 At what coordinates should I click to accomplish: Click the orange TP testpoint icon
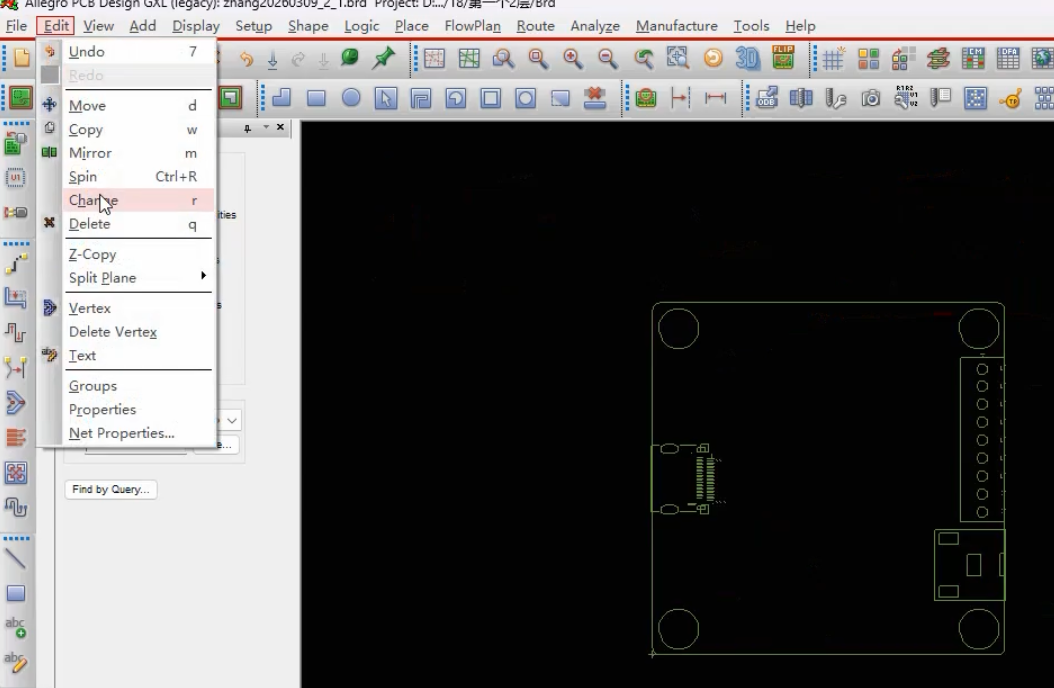pos(1010,99)
